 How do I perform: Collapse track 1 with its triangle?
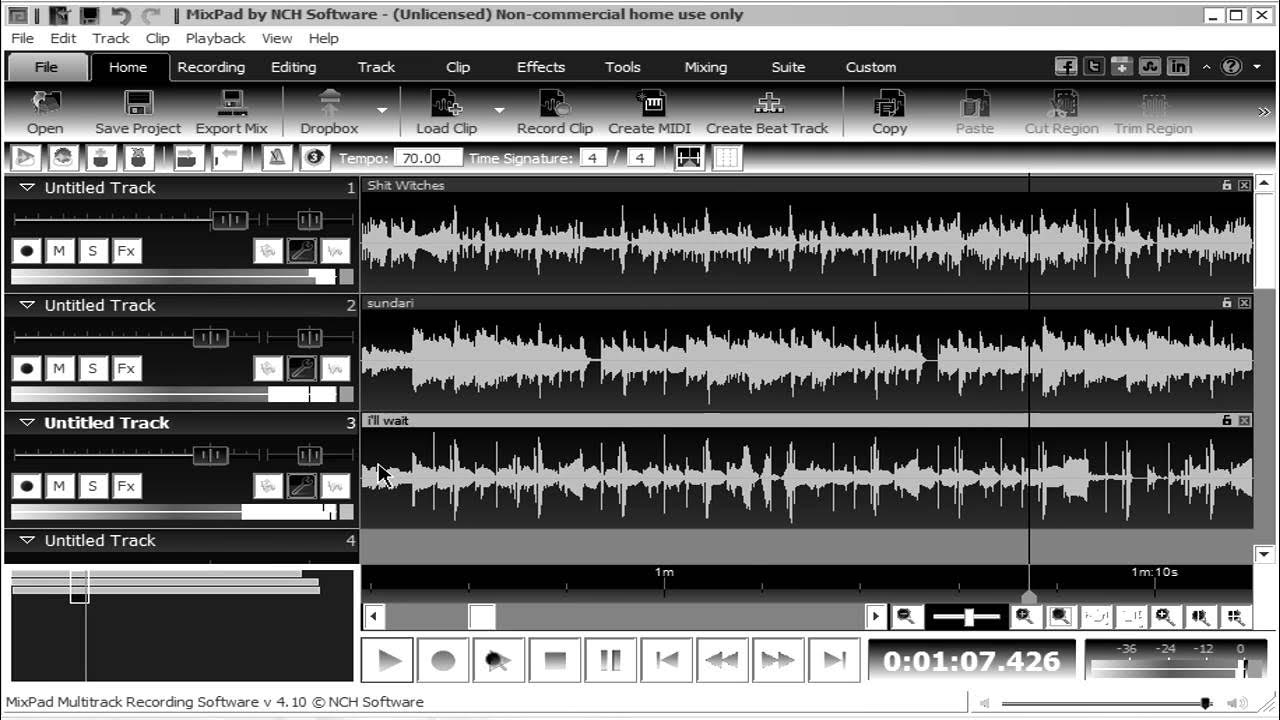pos(27,187)
